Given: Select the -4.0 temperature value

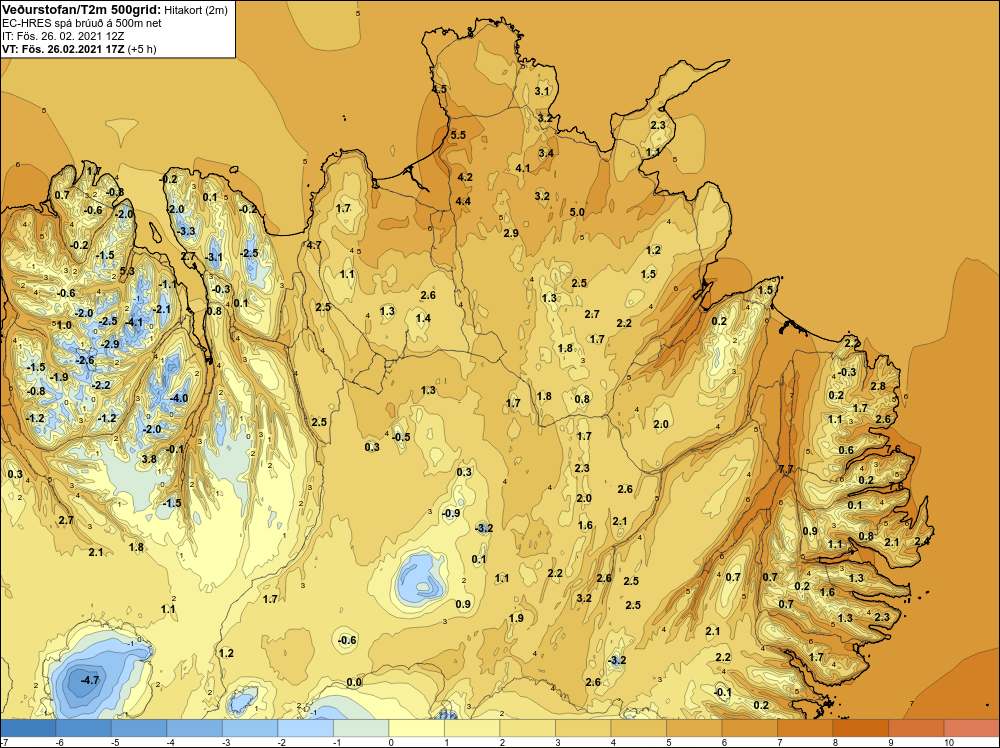Looking at the screenshot, I should click(x=179, y=399).
